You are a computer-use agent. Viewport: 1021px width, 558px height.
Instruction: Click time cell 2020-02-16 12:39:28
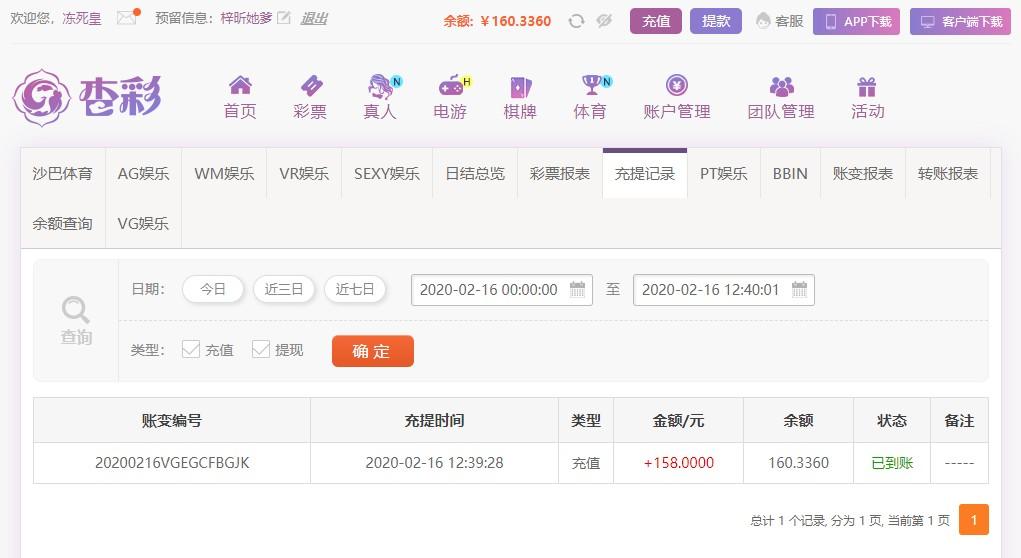pyautogui.click(x=434, y=463)
